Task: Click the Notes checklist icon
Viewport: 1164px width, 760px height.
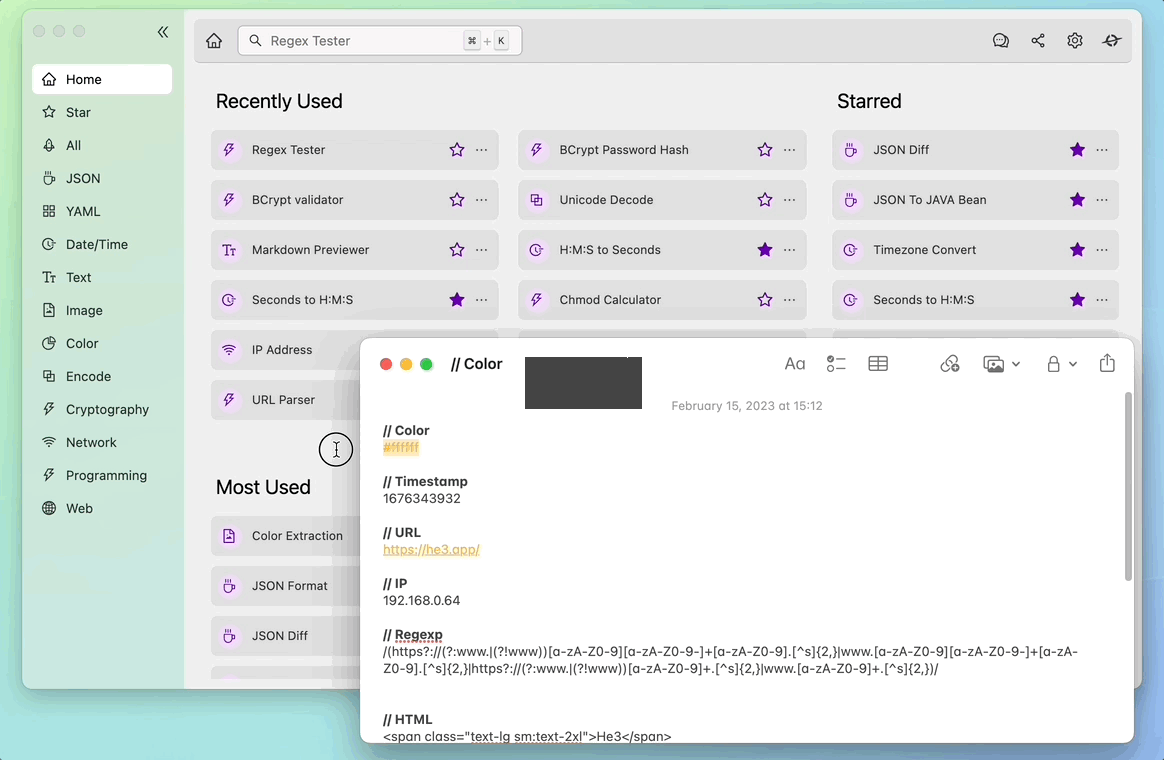Action: (x=836, y=364)
